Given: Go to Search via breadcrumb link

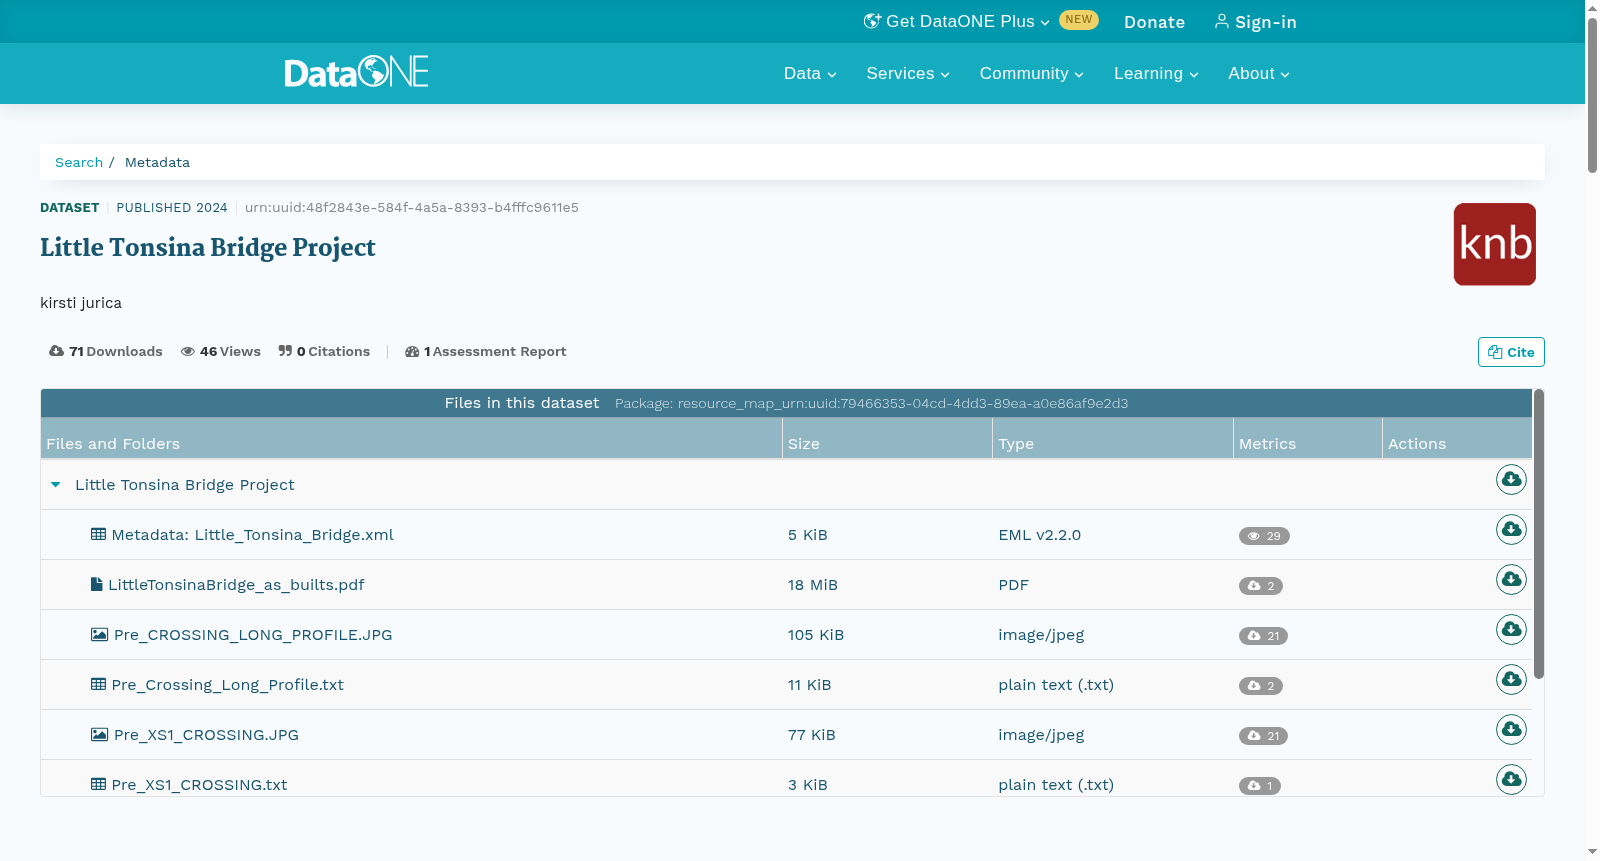Looking at the screenshot, I should 79,162.
